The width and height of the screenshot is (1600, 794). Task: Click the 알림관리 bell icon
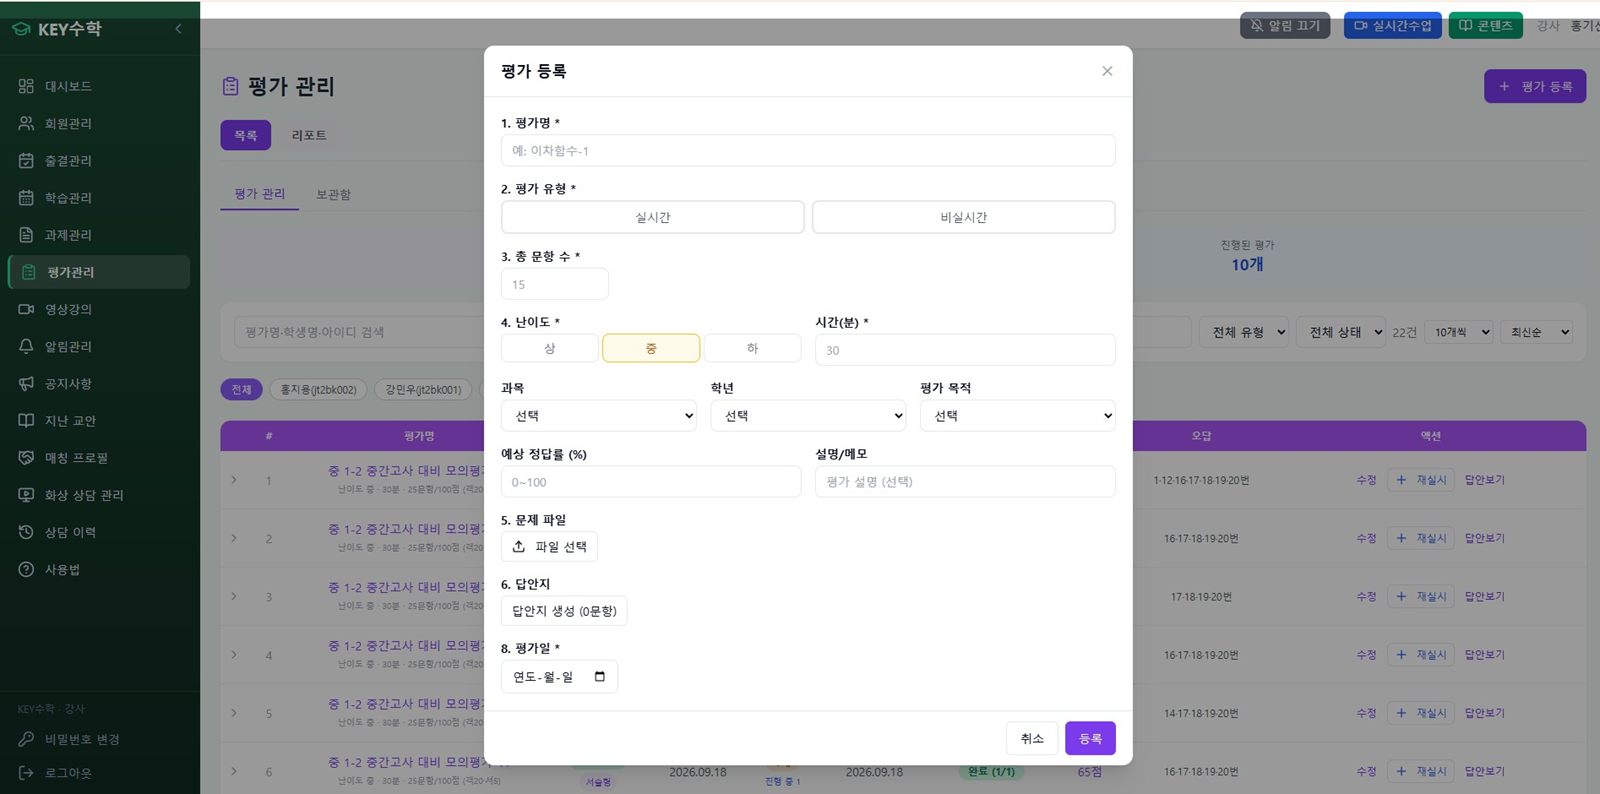[x=26, y=346]
